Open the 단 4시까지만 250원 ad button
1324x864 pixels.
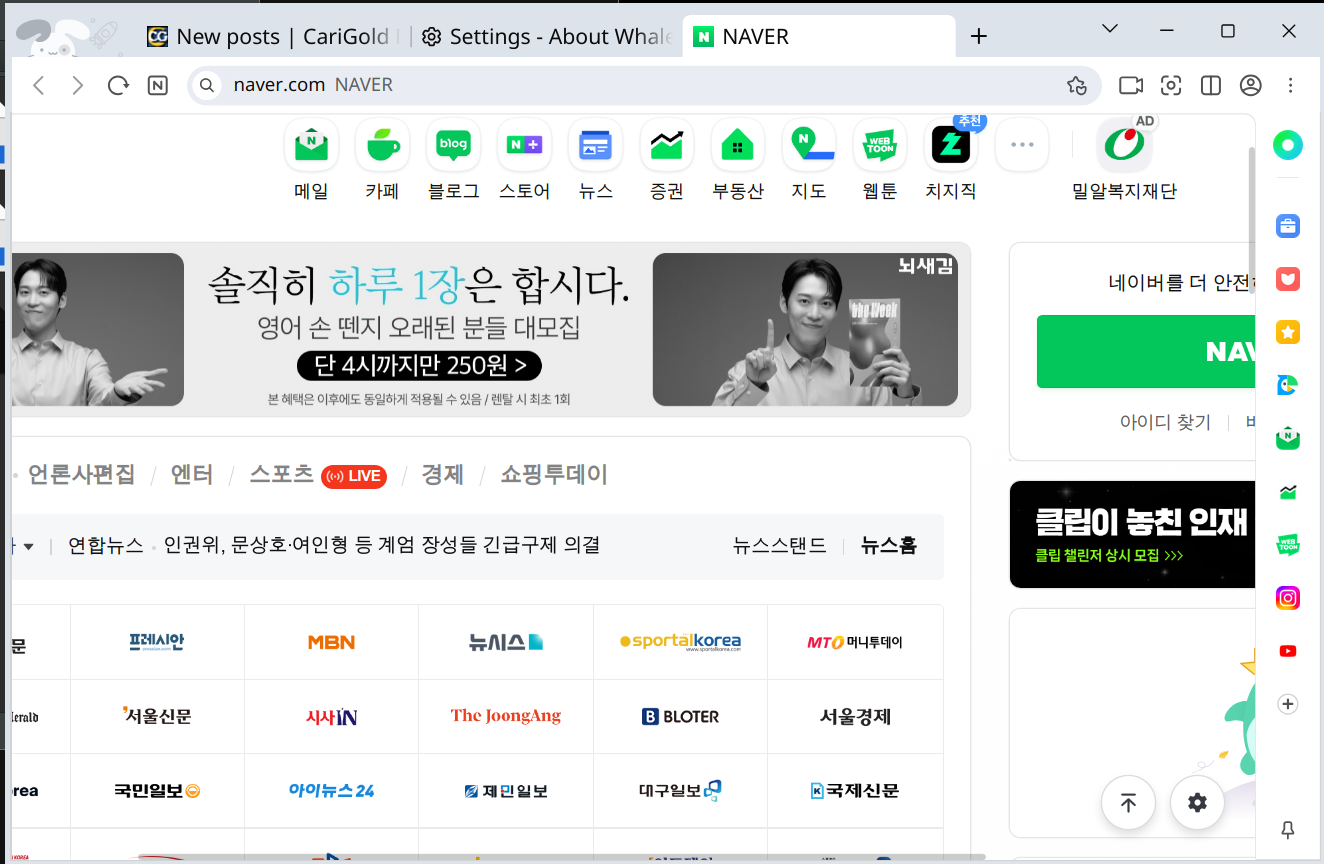tap(419, 365)
